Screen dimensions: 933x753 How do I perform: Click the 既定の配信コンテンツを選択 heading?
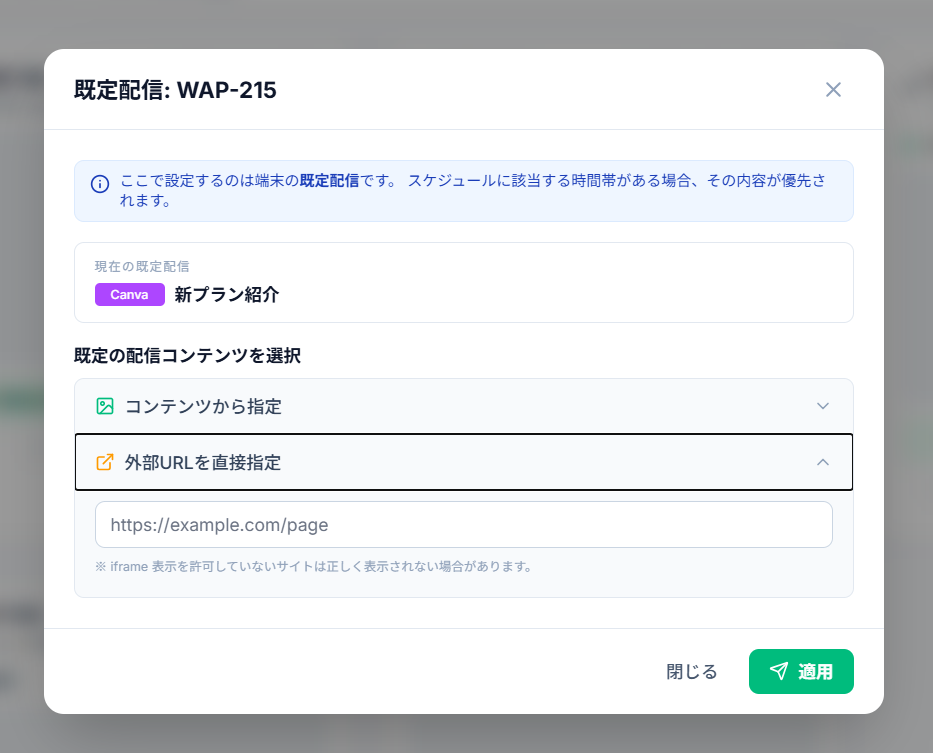point(187,355)
